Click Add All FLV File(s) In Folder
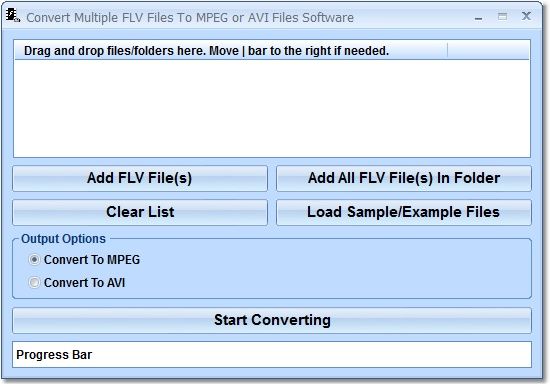 point(404,178)
